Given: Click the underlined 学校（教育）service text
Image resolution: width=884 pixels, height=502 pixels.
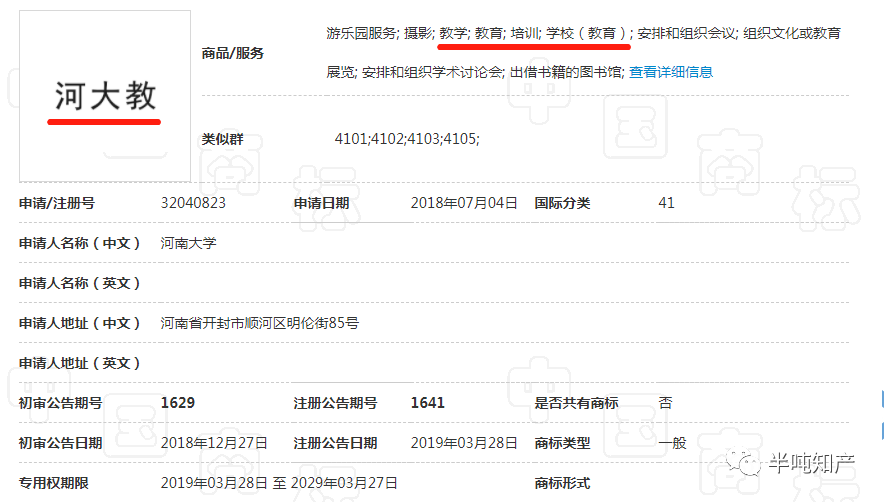Looking at the screenshot, I should tap(587, 33).
